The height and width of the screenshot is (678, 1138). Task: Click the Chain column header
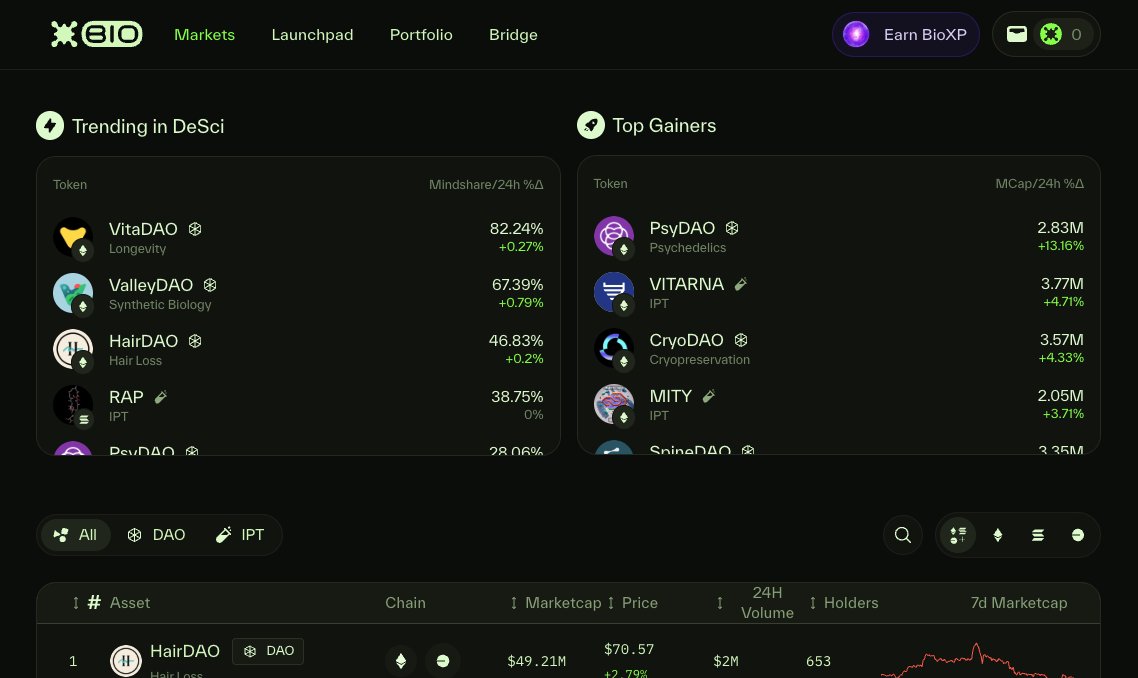point(405,603)
